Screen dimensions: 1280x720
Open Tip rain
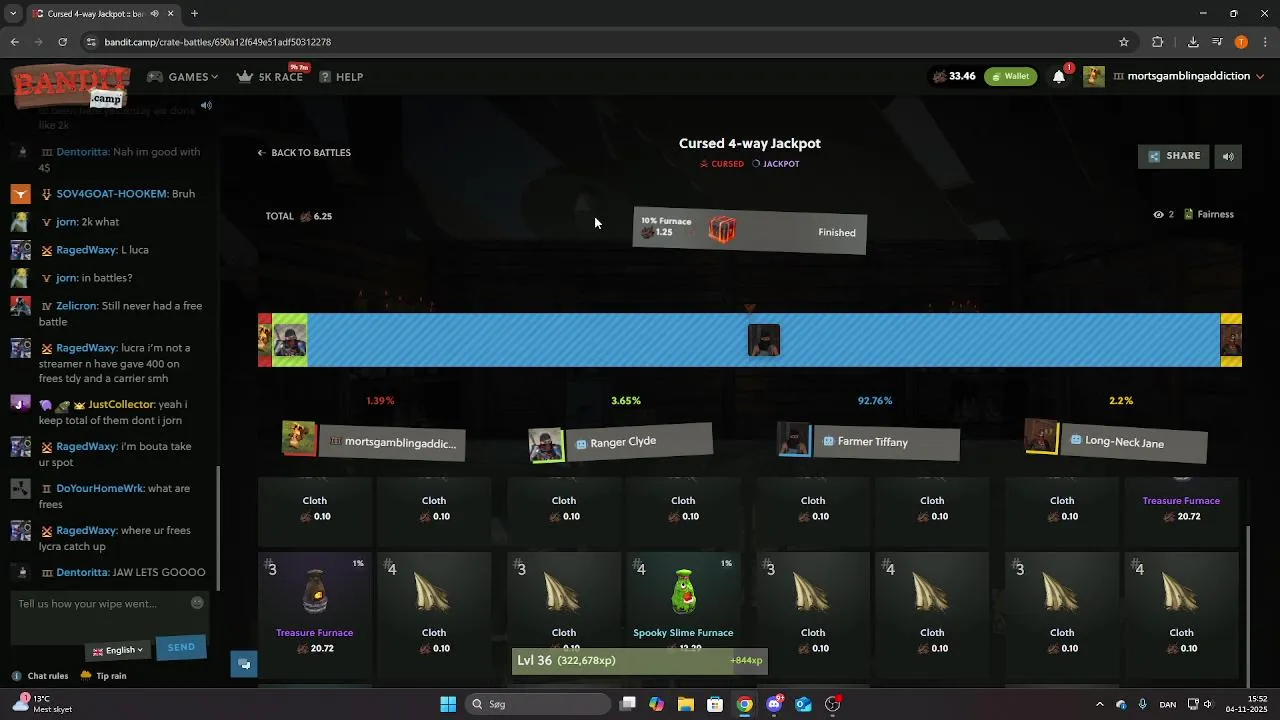tap(104, 676)
